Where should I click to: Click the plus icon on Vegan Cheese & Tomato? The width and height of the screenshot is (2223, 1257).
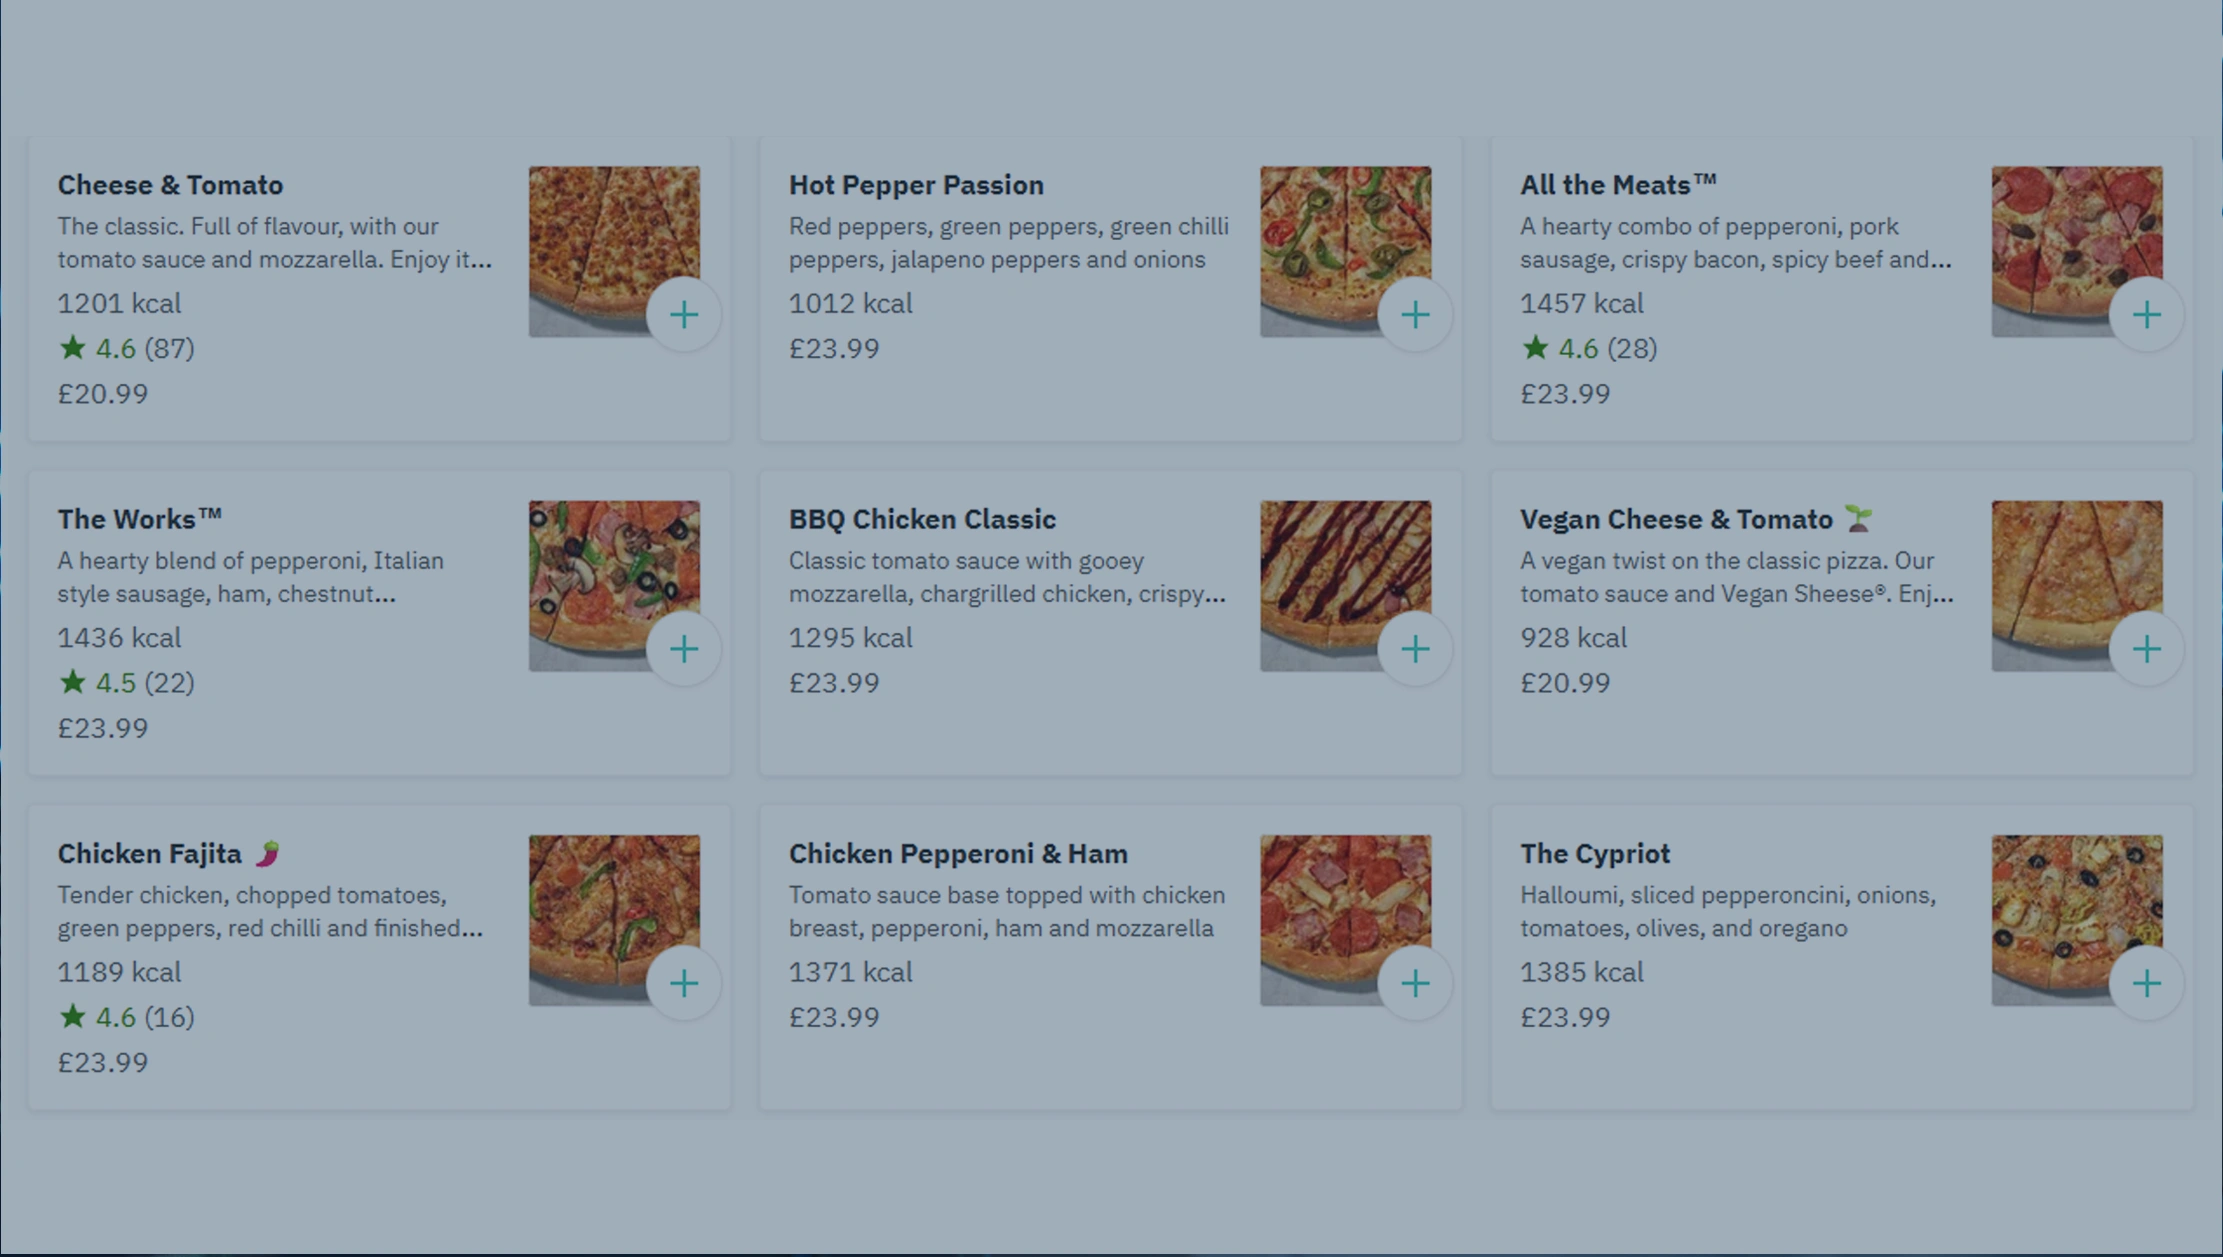pos(2147,648)
